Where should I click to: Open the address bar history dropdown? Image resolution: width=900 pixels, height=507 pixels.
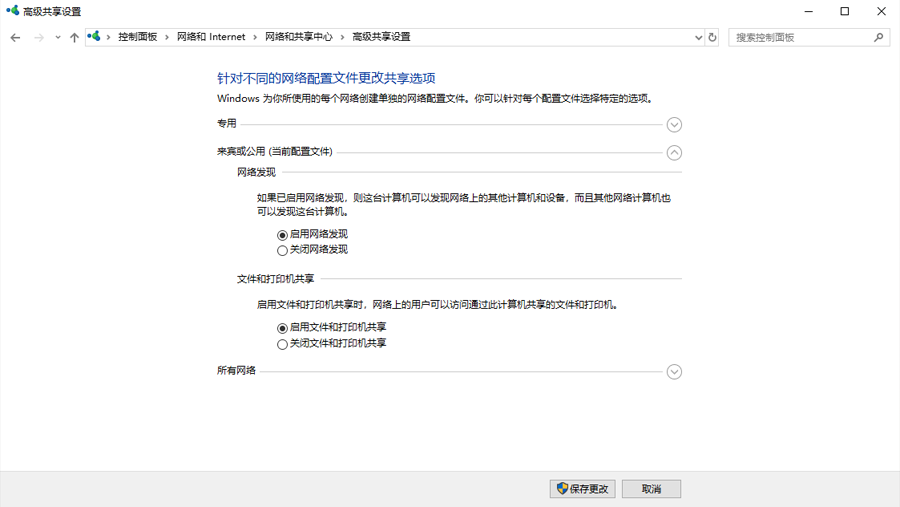(x=698, y=38)
